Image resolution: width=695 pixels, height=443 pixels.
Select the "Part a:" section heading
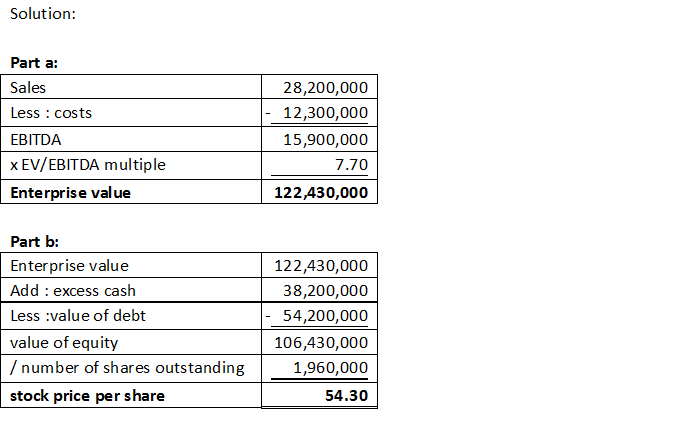pyautogui.click(x=34, y=63)
